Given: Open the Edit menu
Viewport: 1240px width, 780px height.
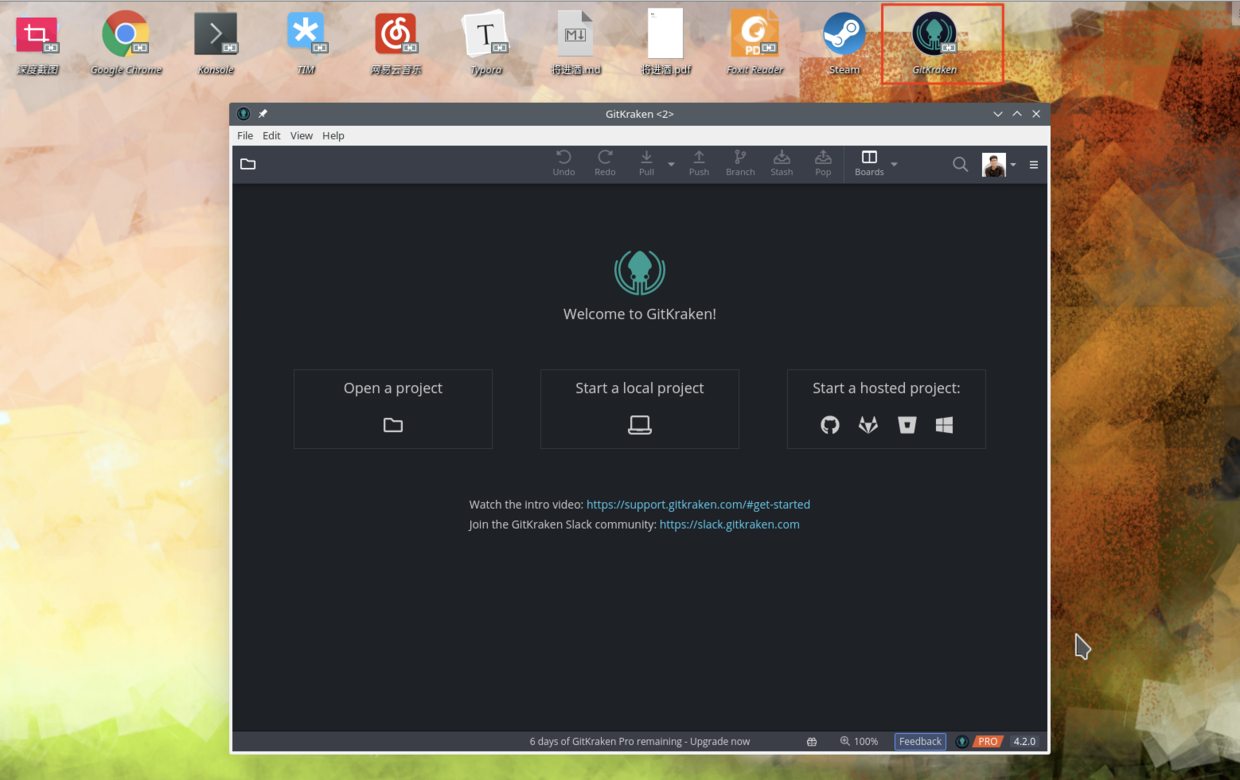Looking at the screenshot, I should click(271, 136).
